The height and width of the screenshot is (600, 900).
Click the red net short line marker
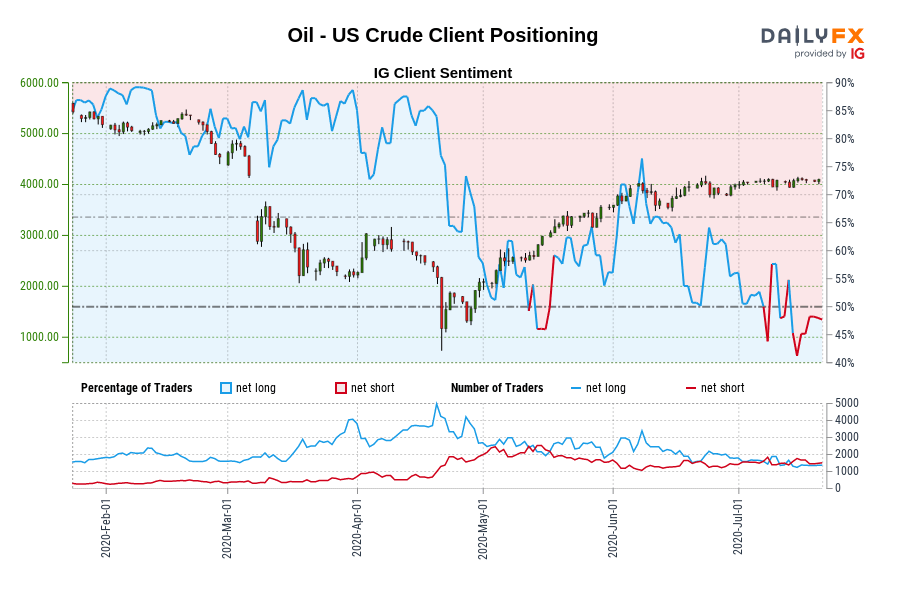[690, 388]
